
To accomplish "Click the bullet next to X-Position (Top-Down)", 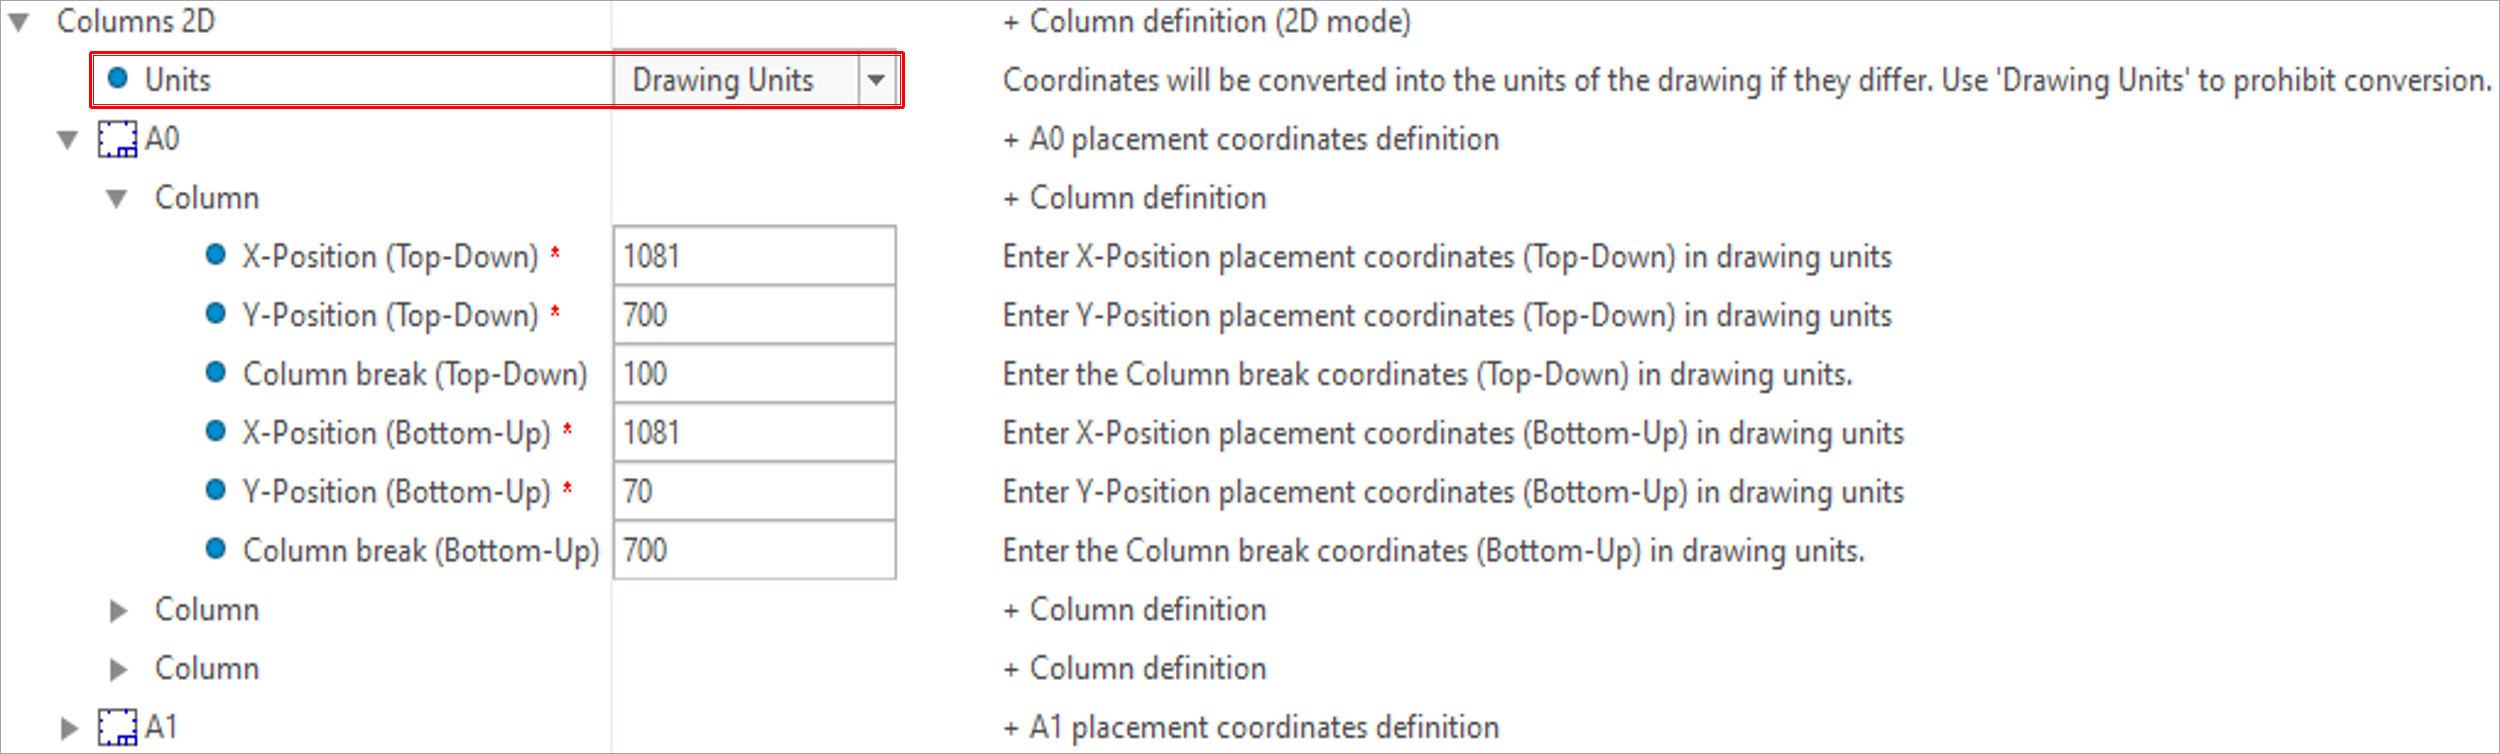I will [x=215, y=255].
